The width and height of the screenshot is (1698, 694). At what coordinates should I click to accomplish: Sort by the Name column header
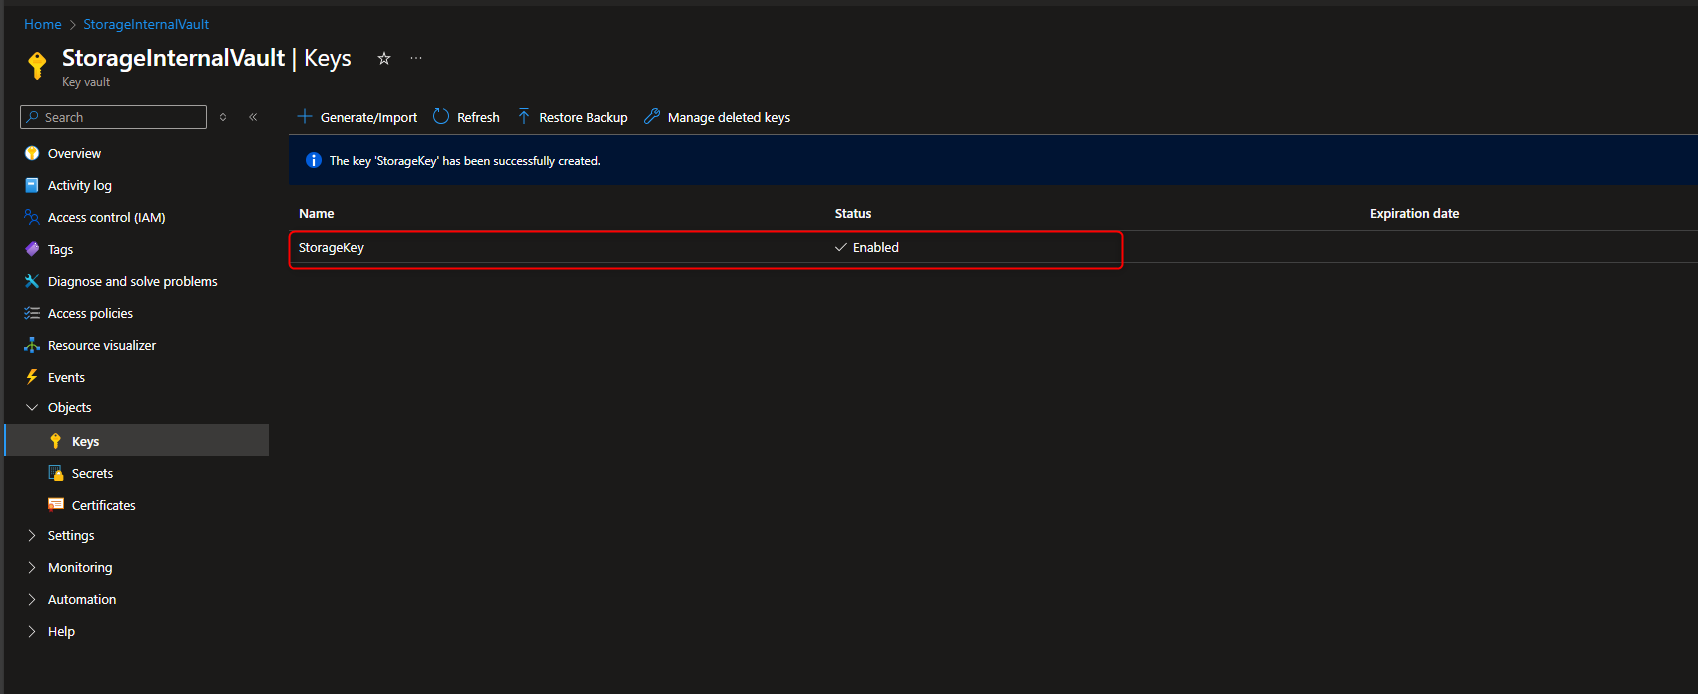[316, 213]
